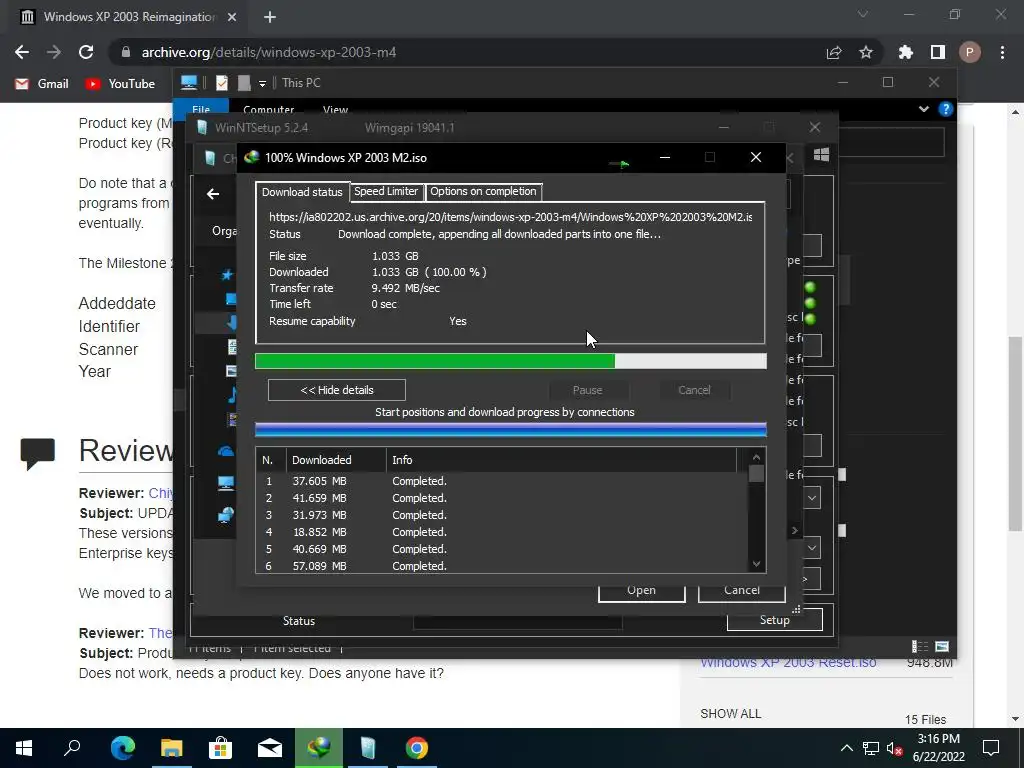Screen dimensions: 1024x768
Task: Click the Windows logo icon in WinNTSetup
Action: pos(821,155)
